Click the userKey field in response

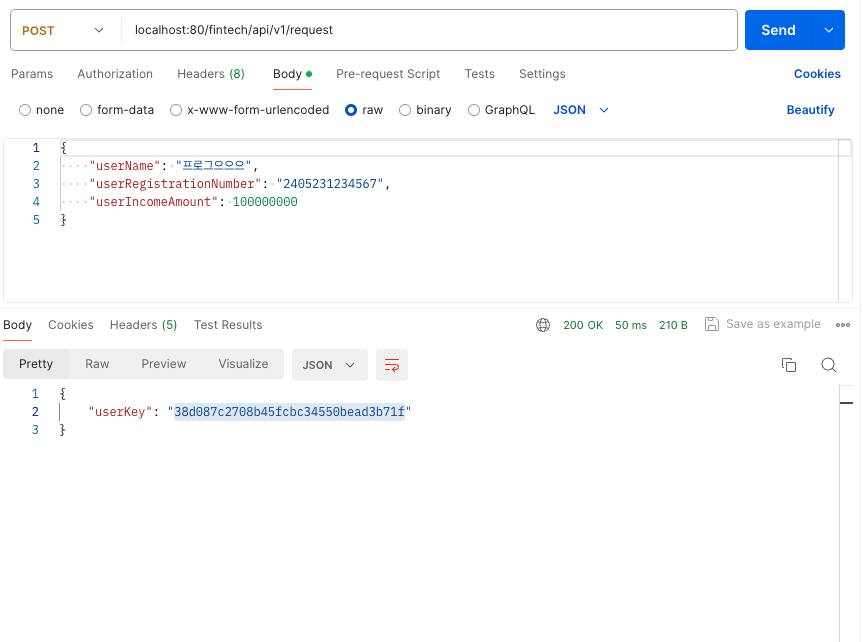pos(120,412)
